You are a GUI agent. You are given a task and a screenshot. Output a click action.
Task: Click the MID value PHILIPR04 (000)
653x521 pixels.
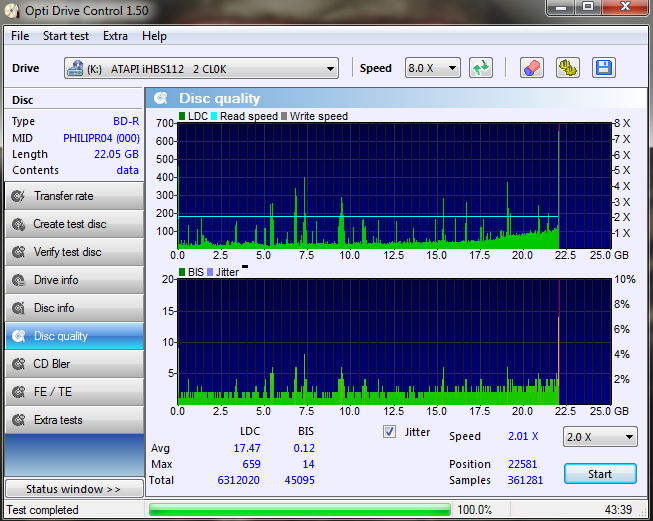click(101, 138)
